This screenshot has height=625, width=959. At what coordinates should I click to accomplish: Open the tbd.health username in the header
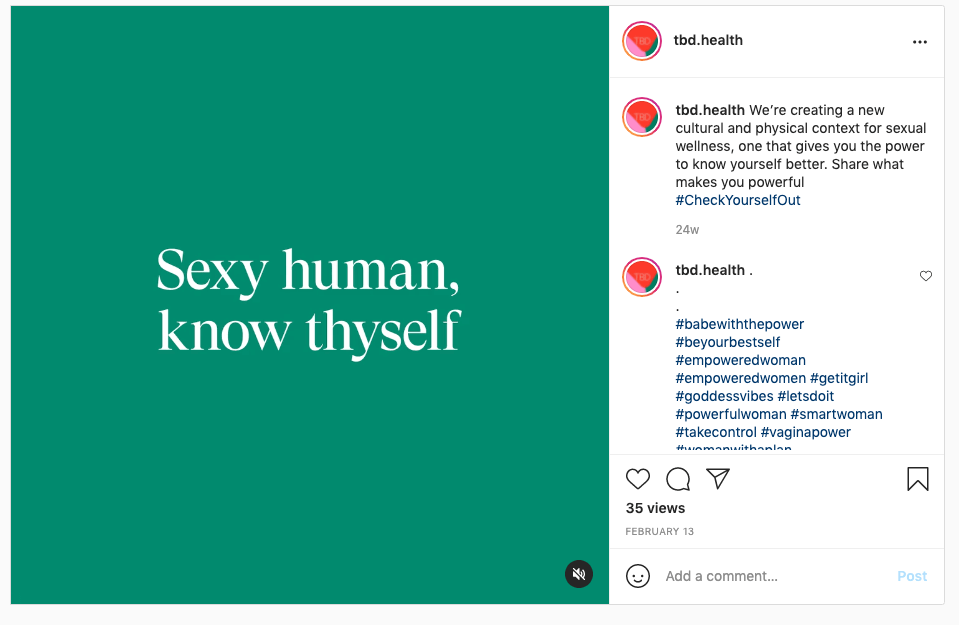708,40
